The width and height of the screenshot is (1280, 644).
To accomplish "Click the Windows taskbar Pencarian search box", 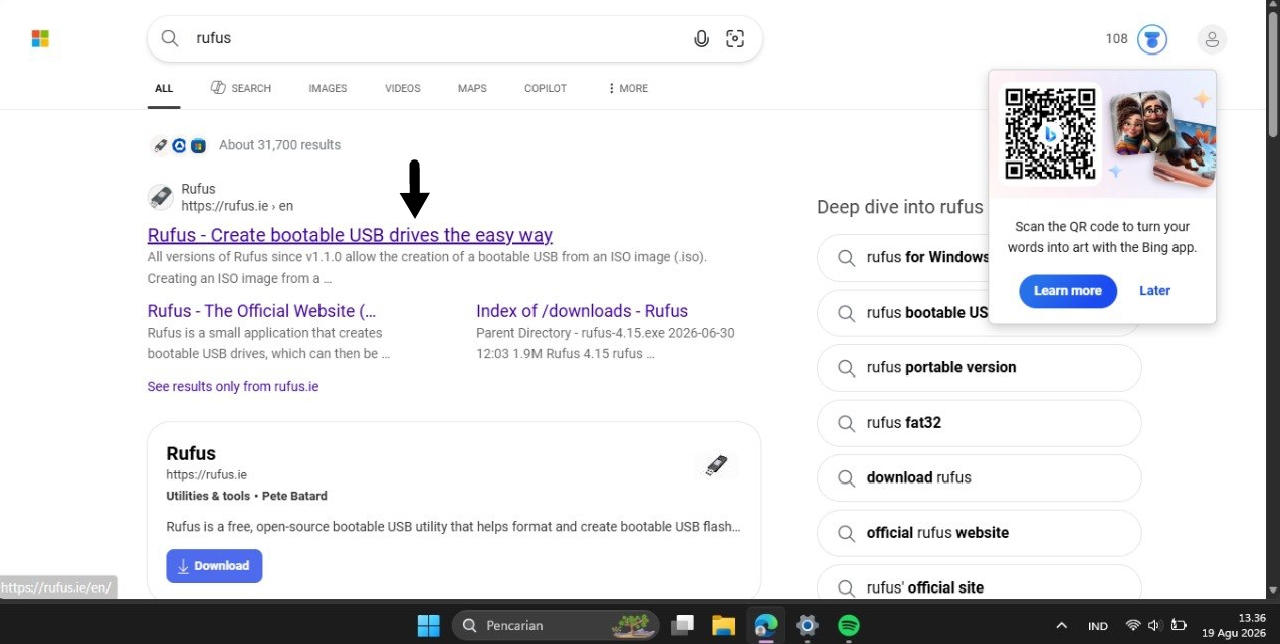I will click(x=556, y=626).
